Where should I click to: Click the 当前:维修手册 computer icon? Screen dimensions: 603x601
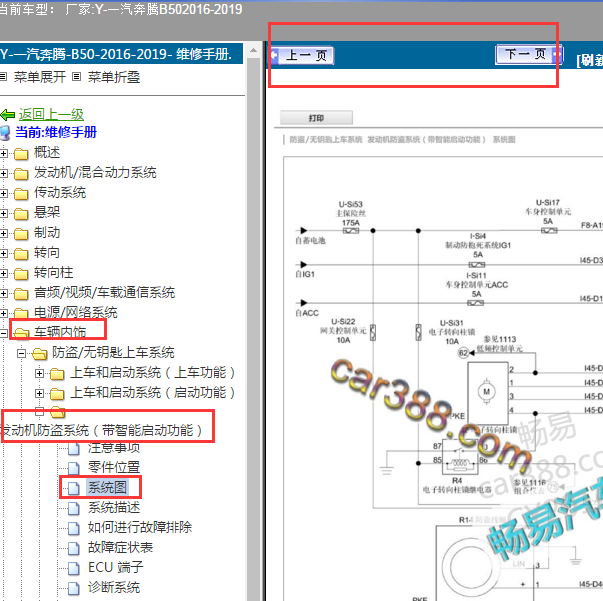6,133
